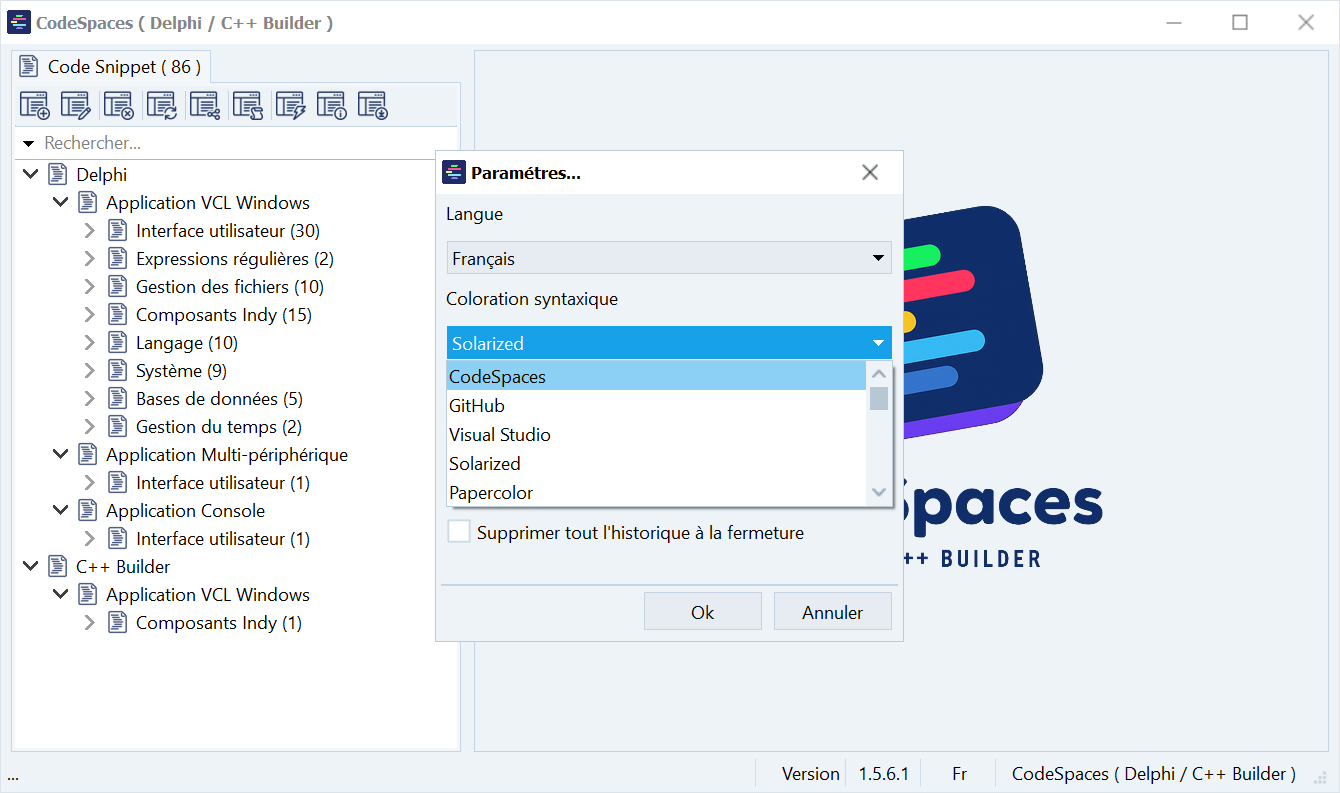Collapse the Delphi root tree node
Image resolution: width=1340 pixels, height=793 pixels.
click(30, 175)
